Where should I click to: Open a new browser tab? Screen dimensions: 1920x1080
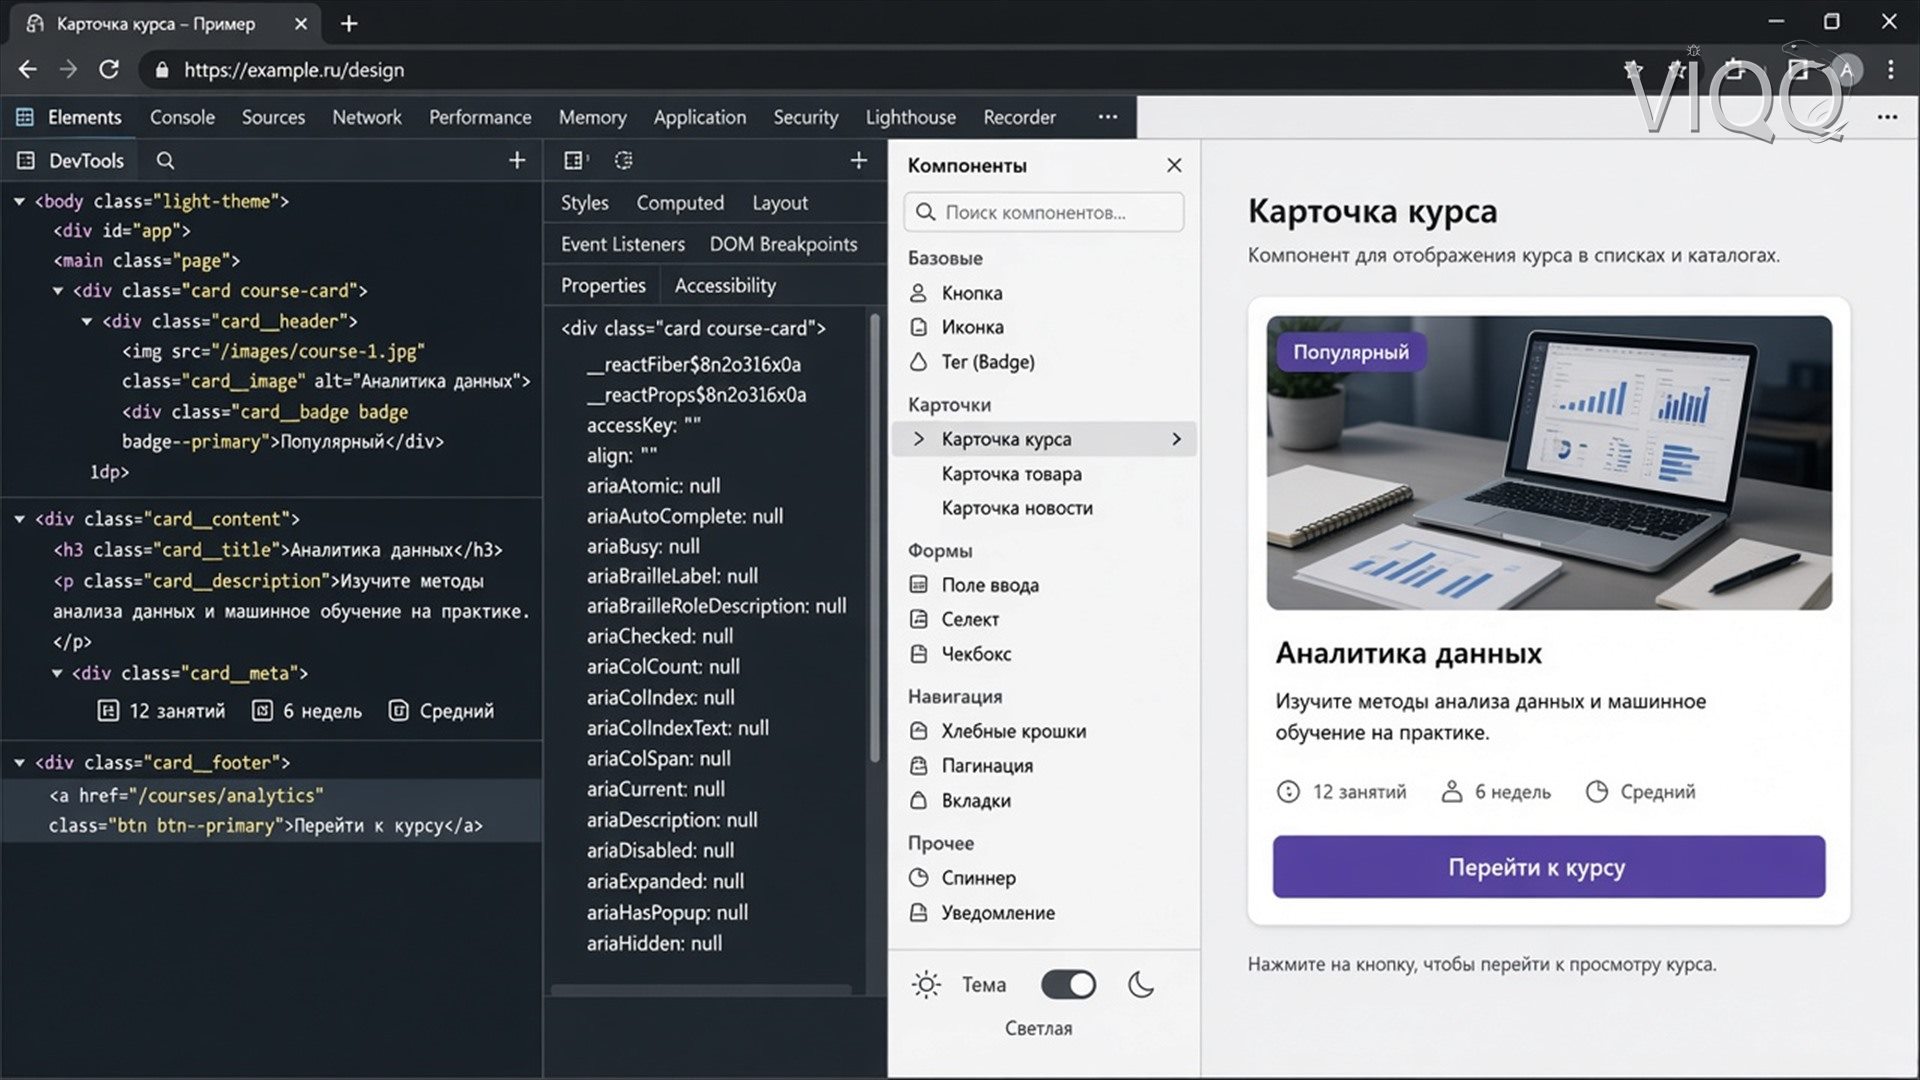coord(349,23)
